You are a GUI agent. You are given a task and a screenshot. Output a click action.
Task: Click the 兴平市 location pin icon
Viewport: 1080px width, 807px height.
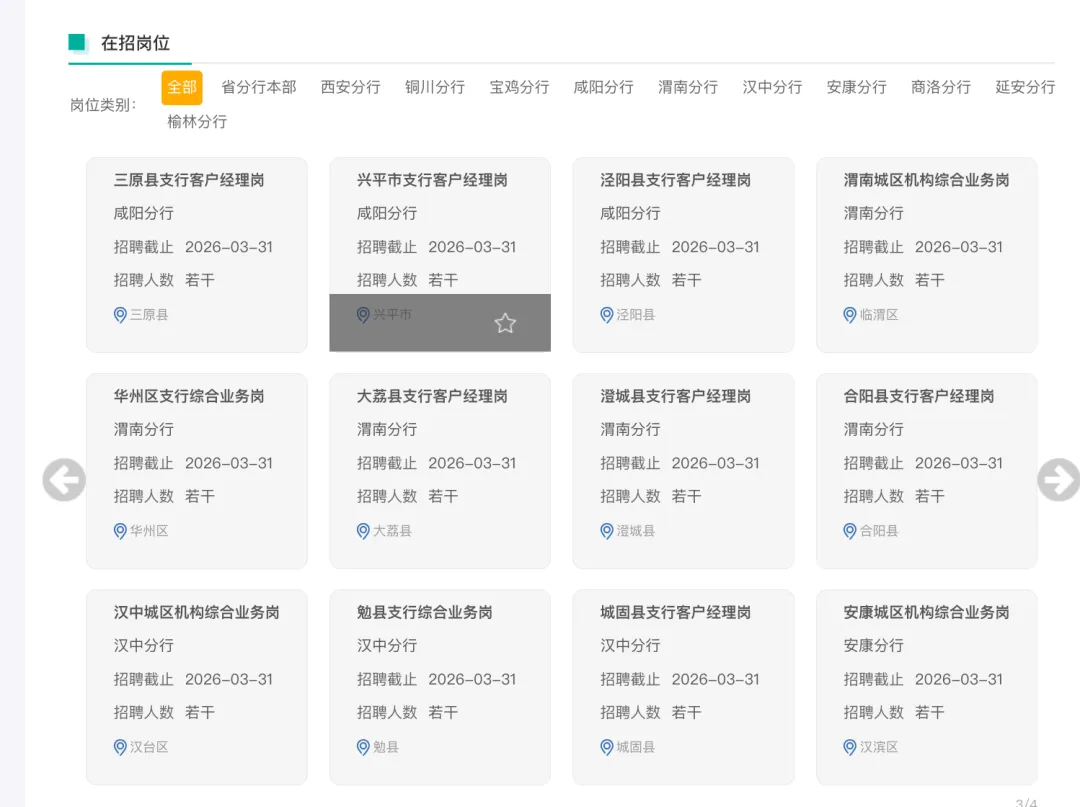point(363,315)
